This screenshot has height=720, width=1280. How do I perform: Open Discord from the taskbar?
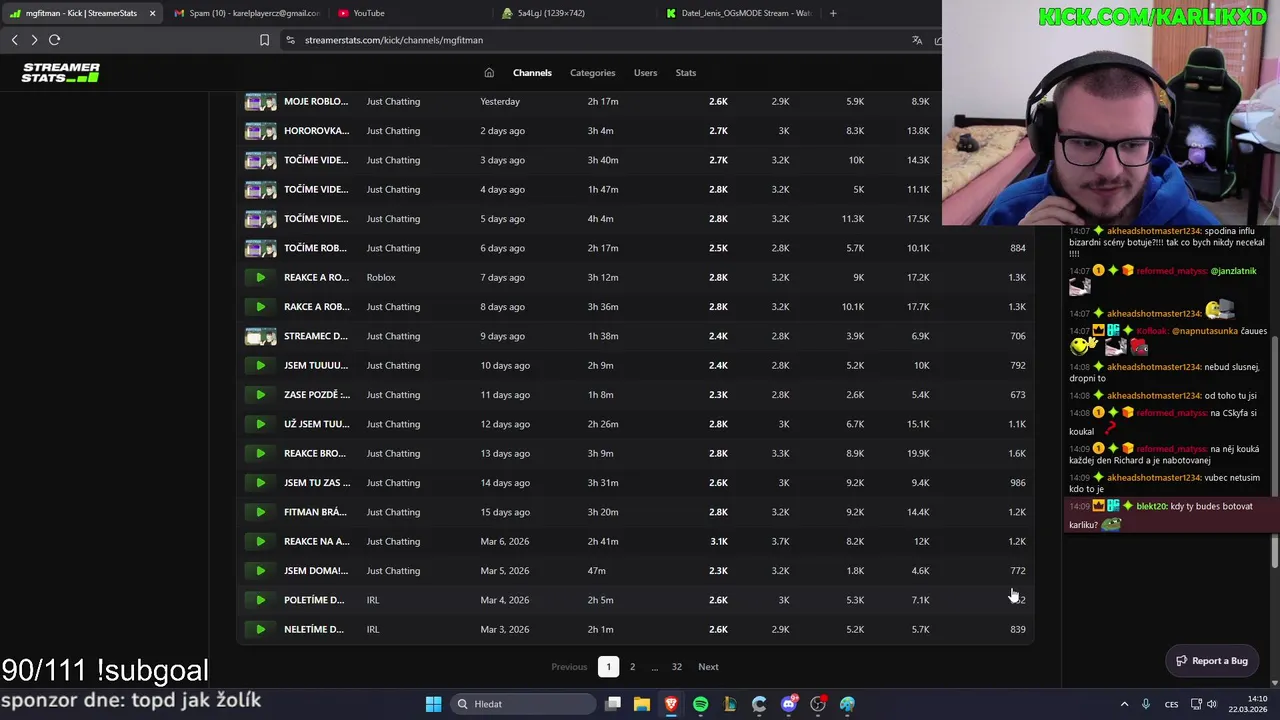788,704
